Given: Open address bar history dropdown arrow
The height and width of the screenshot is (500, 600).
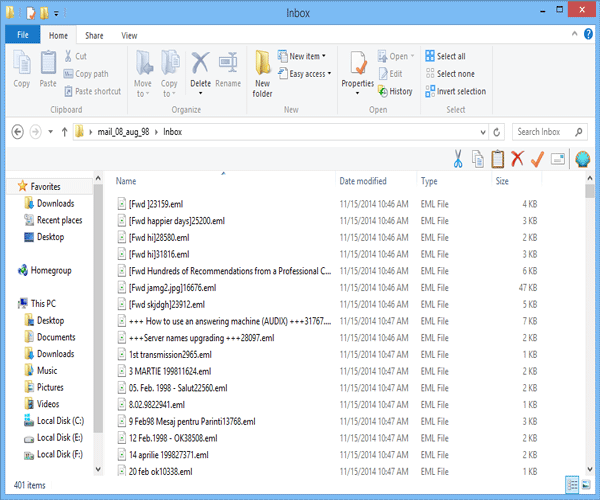Looking at the screenshot, I should 483,131.
